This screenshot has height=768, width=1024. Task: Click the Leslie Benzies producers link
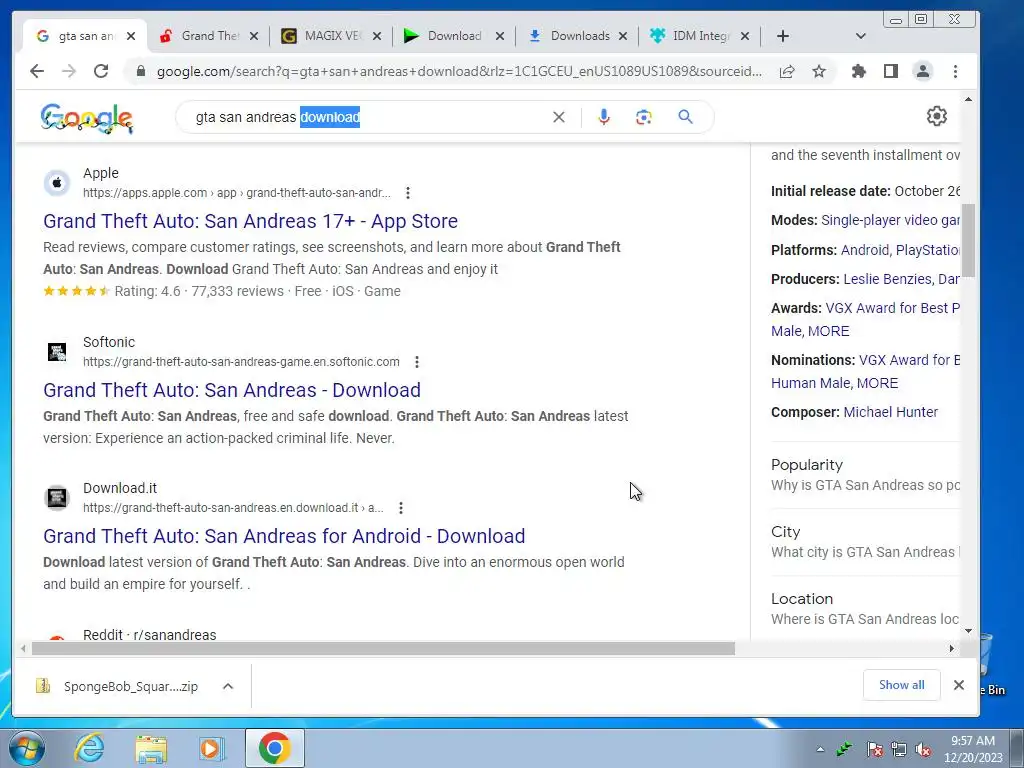(888, 279)
